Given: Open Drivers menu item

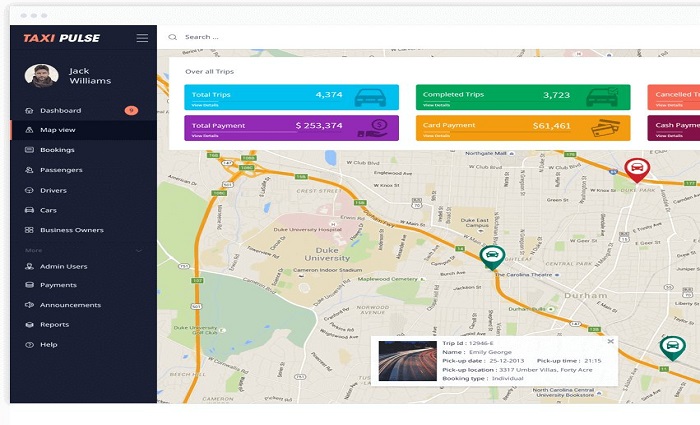Looking at the screenshot, I should pyautogui.click(x=83, y=190).
